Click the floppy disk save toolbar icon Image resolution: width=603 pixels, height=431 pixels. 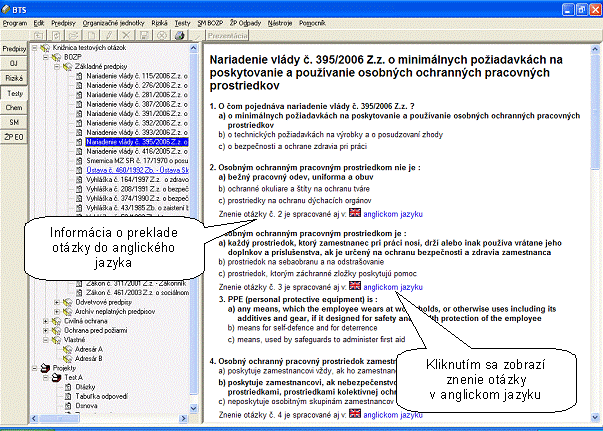click(x=144, y=35)
